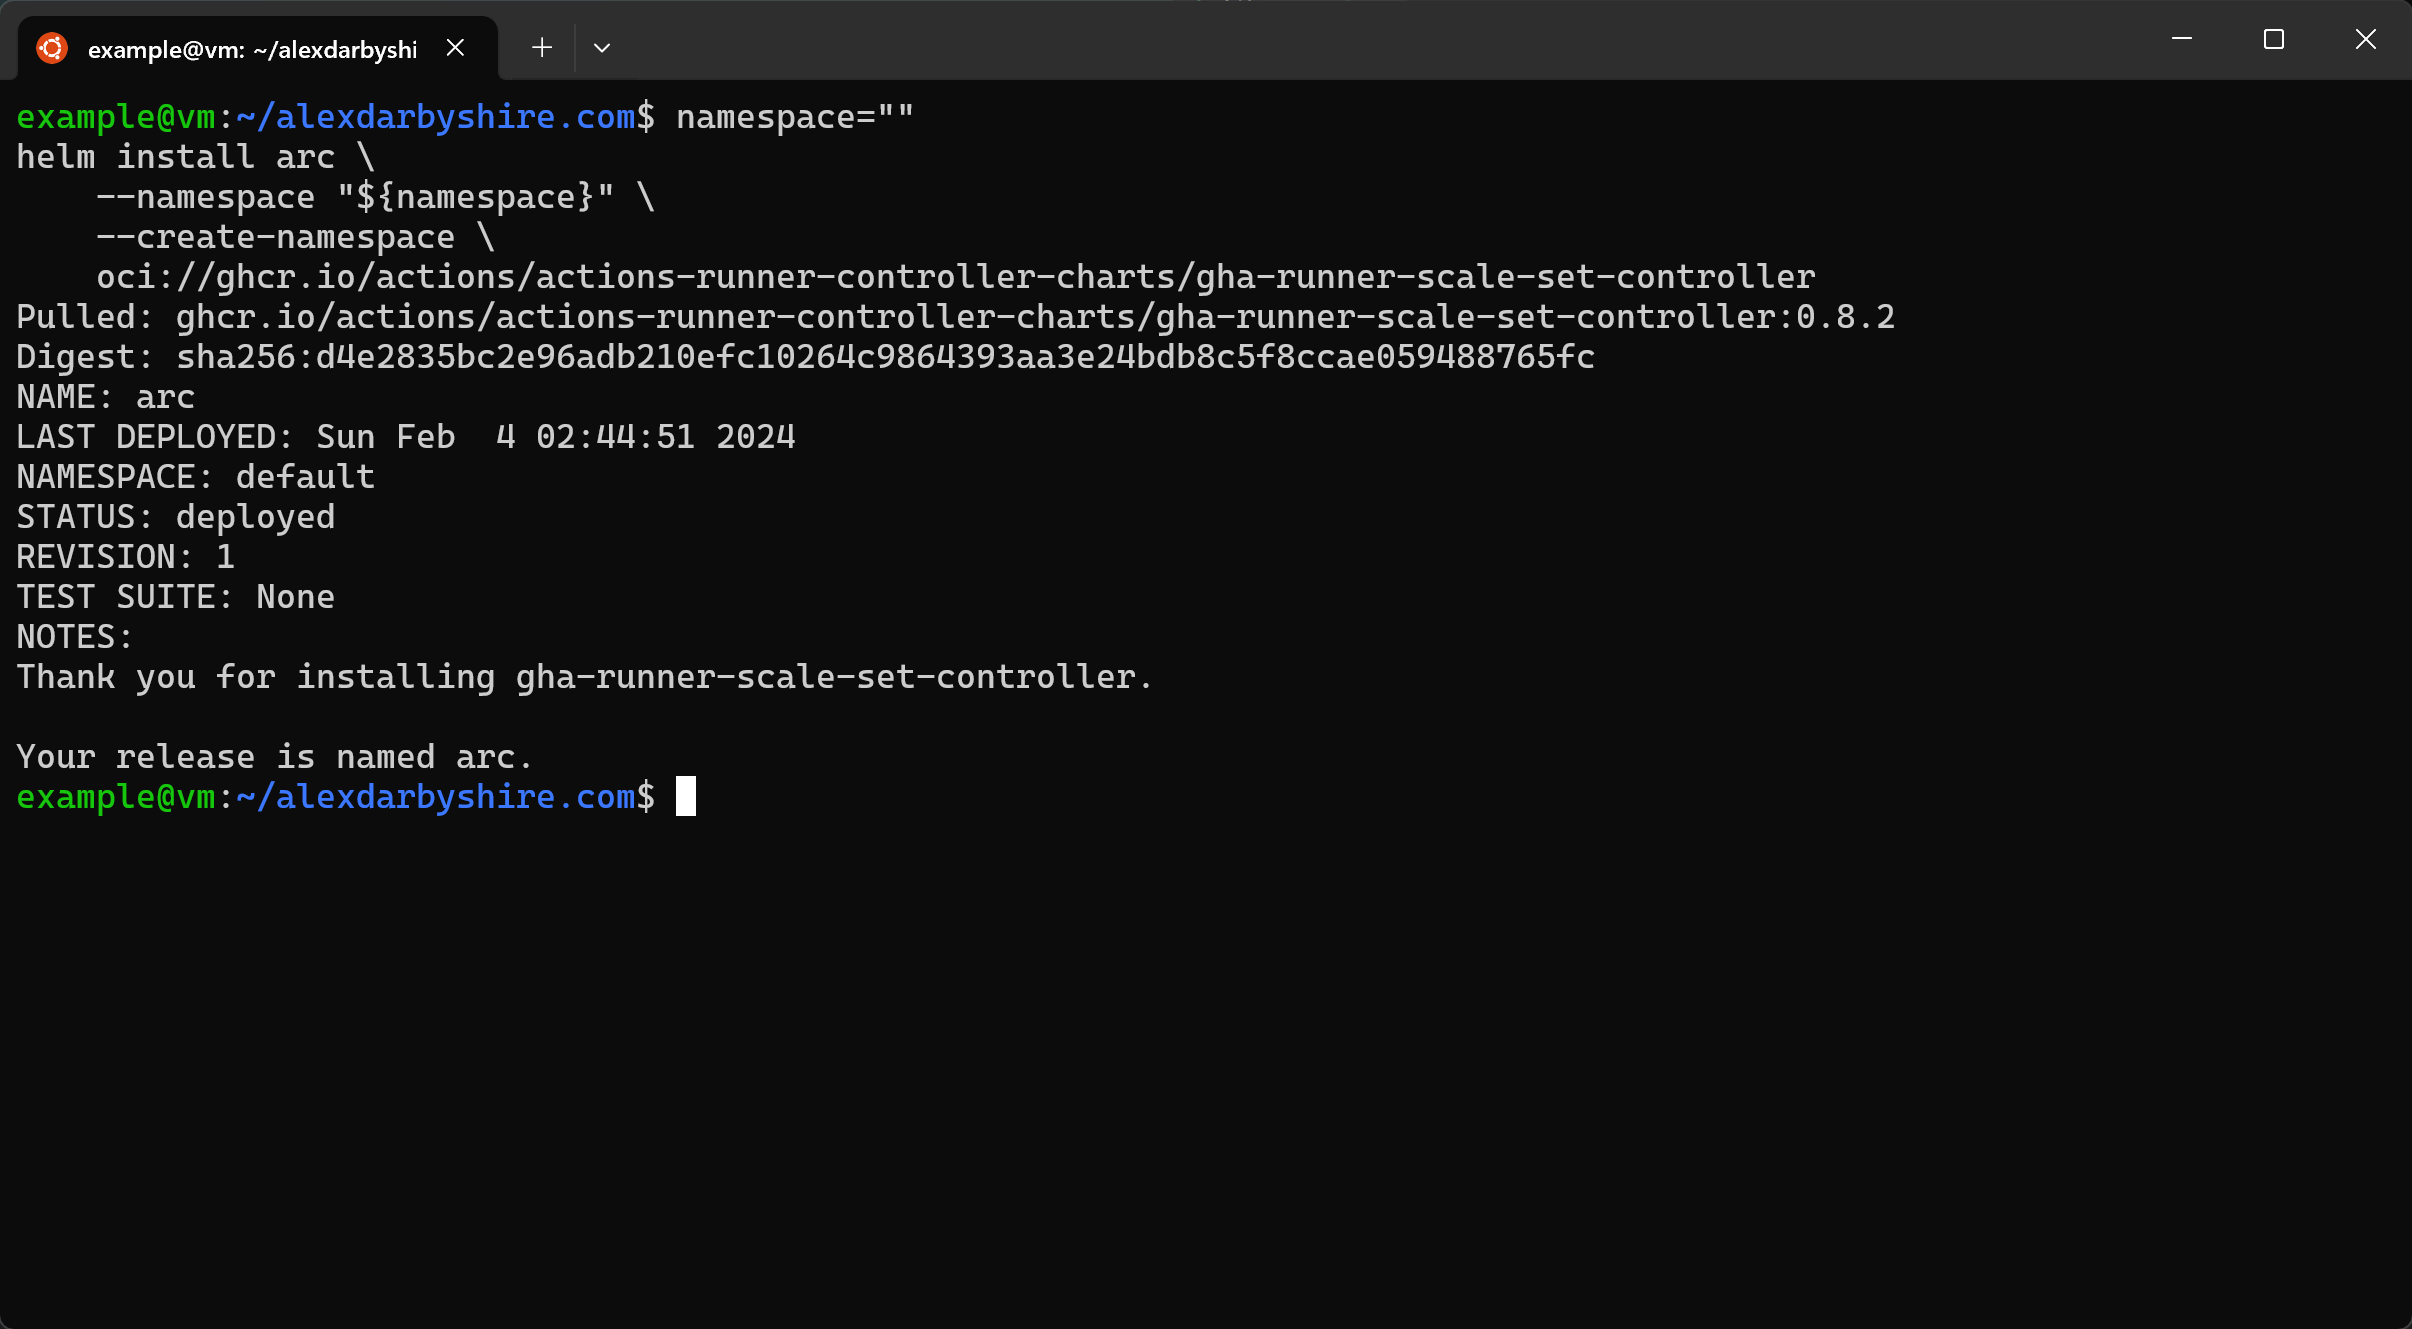Click the block cursor at the bottom prompt
This screenshot has width=2412, height=1329.
click(686, 796)
